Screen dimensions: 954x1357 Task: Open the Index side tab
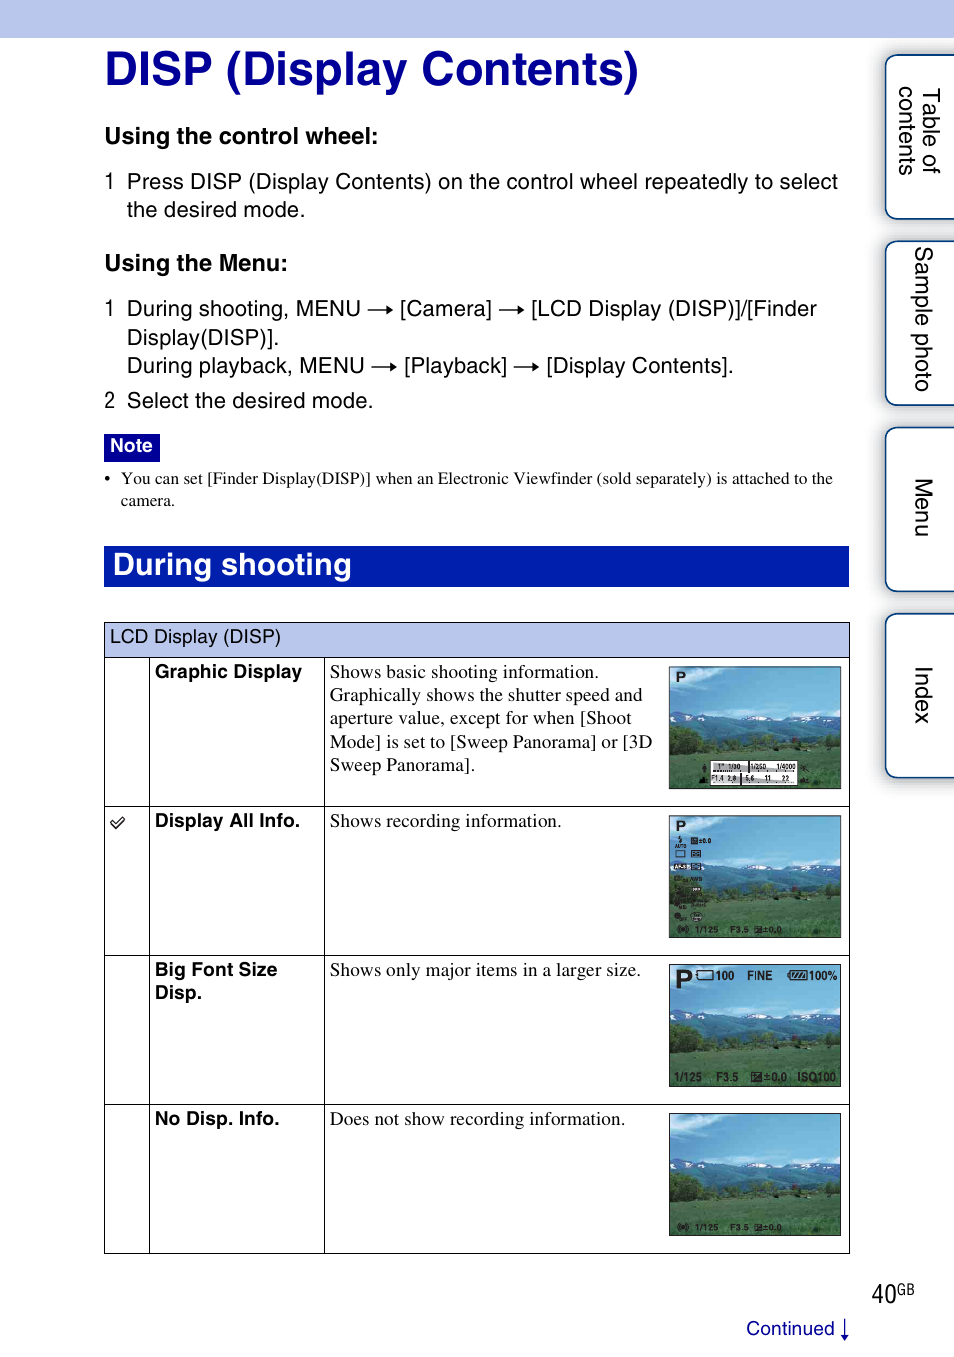pos(920,695)
